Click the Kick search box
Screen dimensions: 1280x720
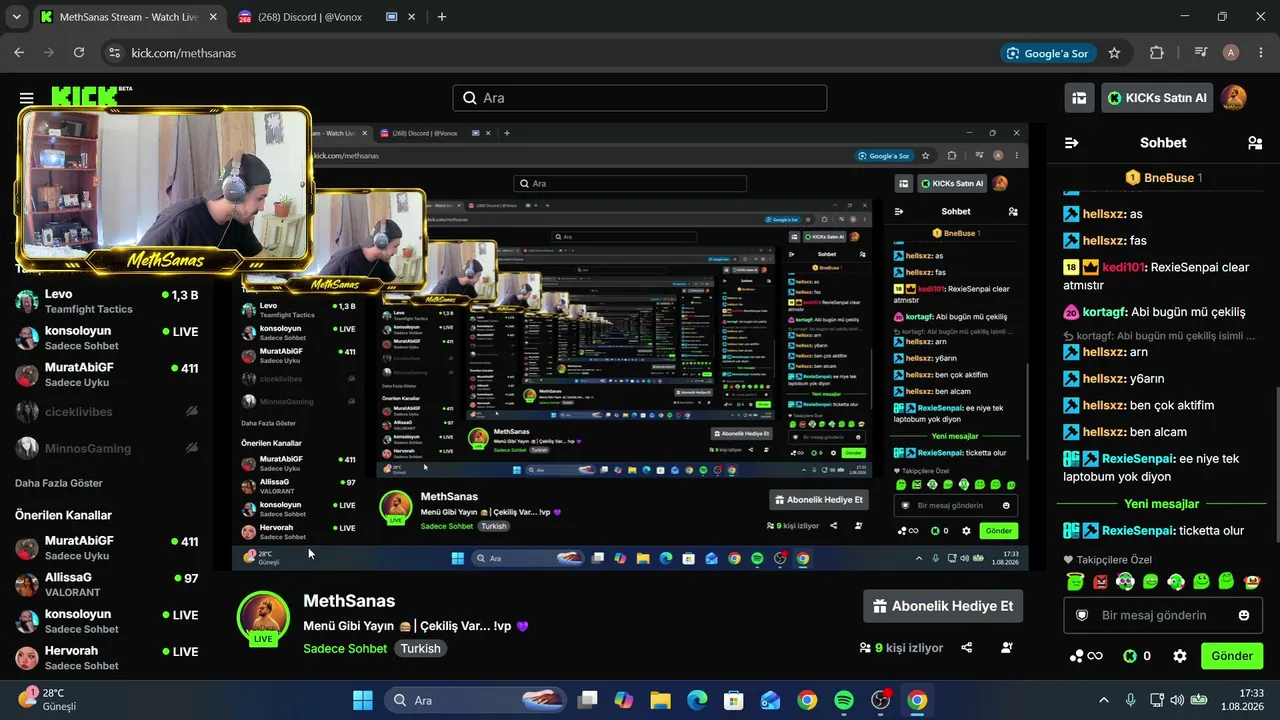pos(640,98)
